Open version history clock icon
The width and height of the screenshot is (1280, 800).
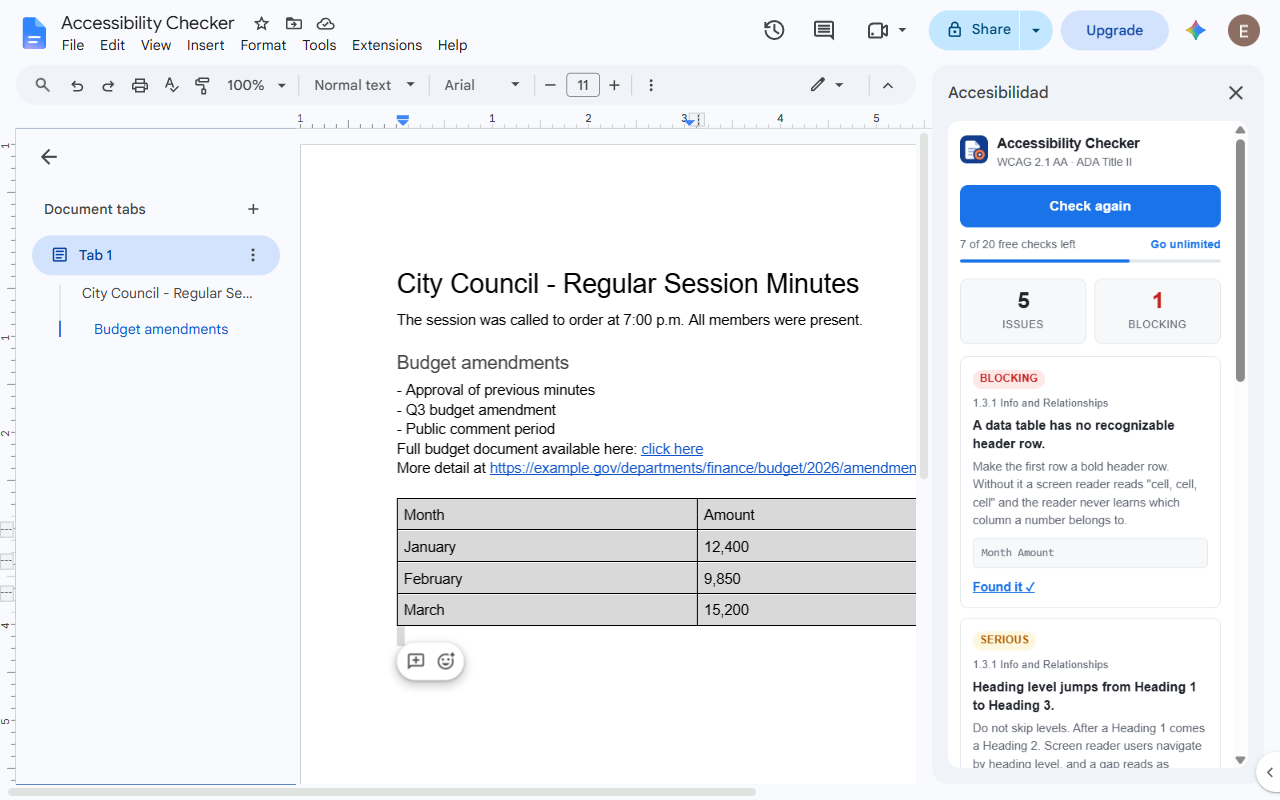tap(774, 30)
